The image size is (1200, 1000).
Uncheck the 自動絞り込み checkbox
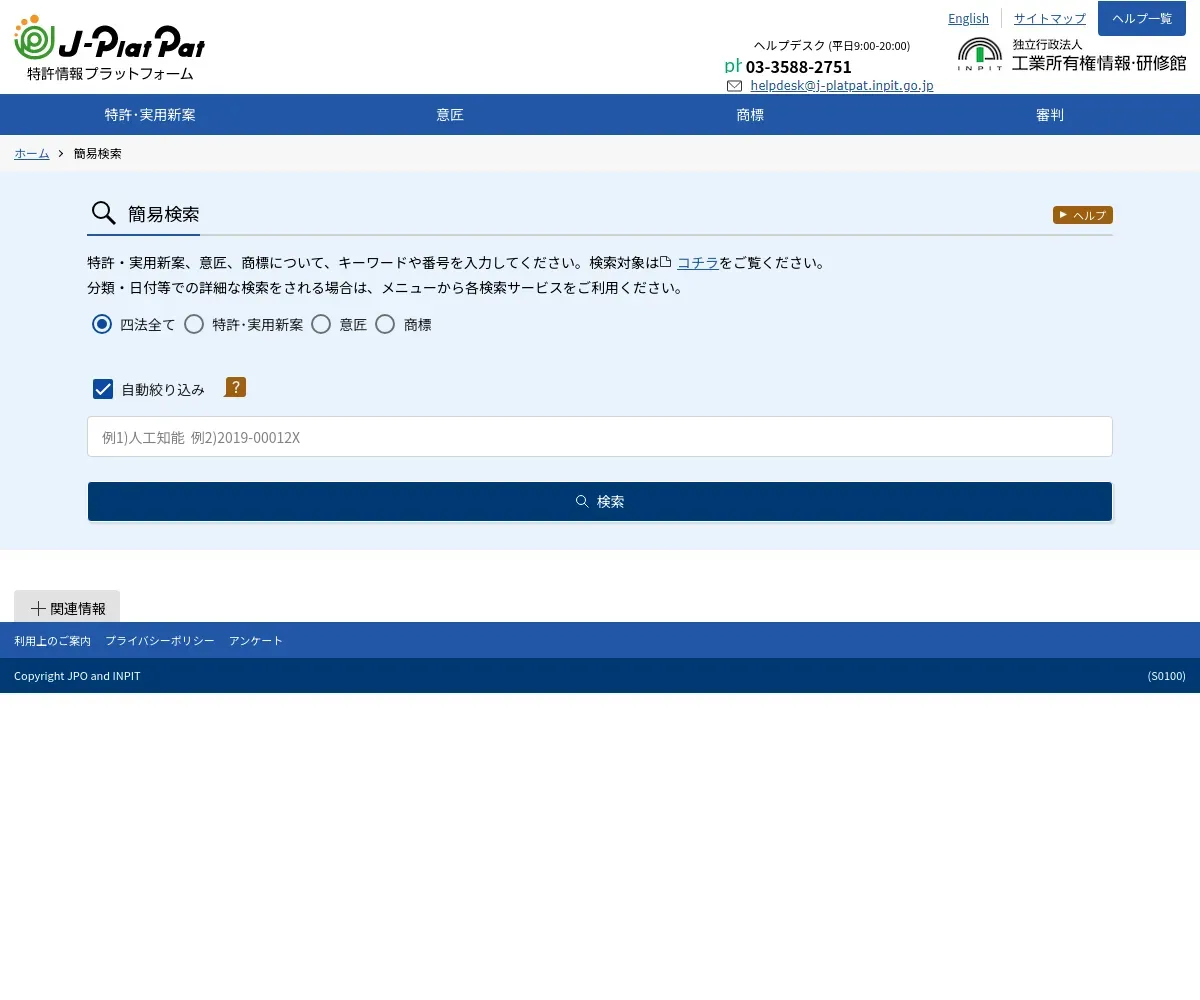click(x=103, y=389)
